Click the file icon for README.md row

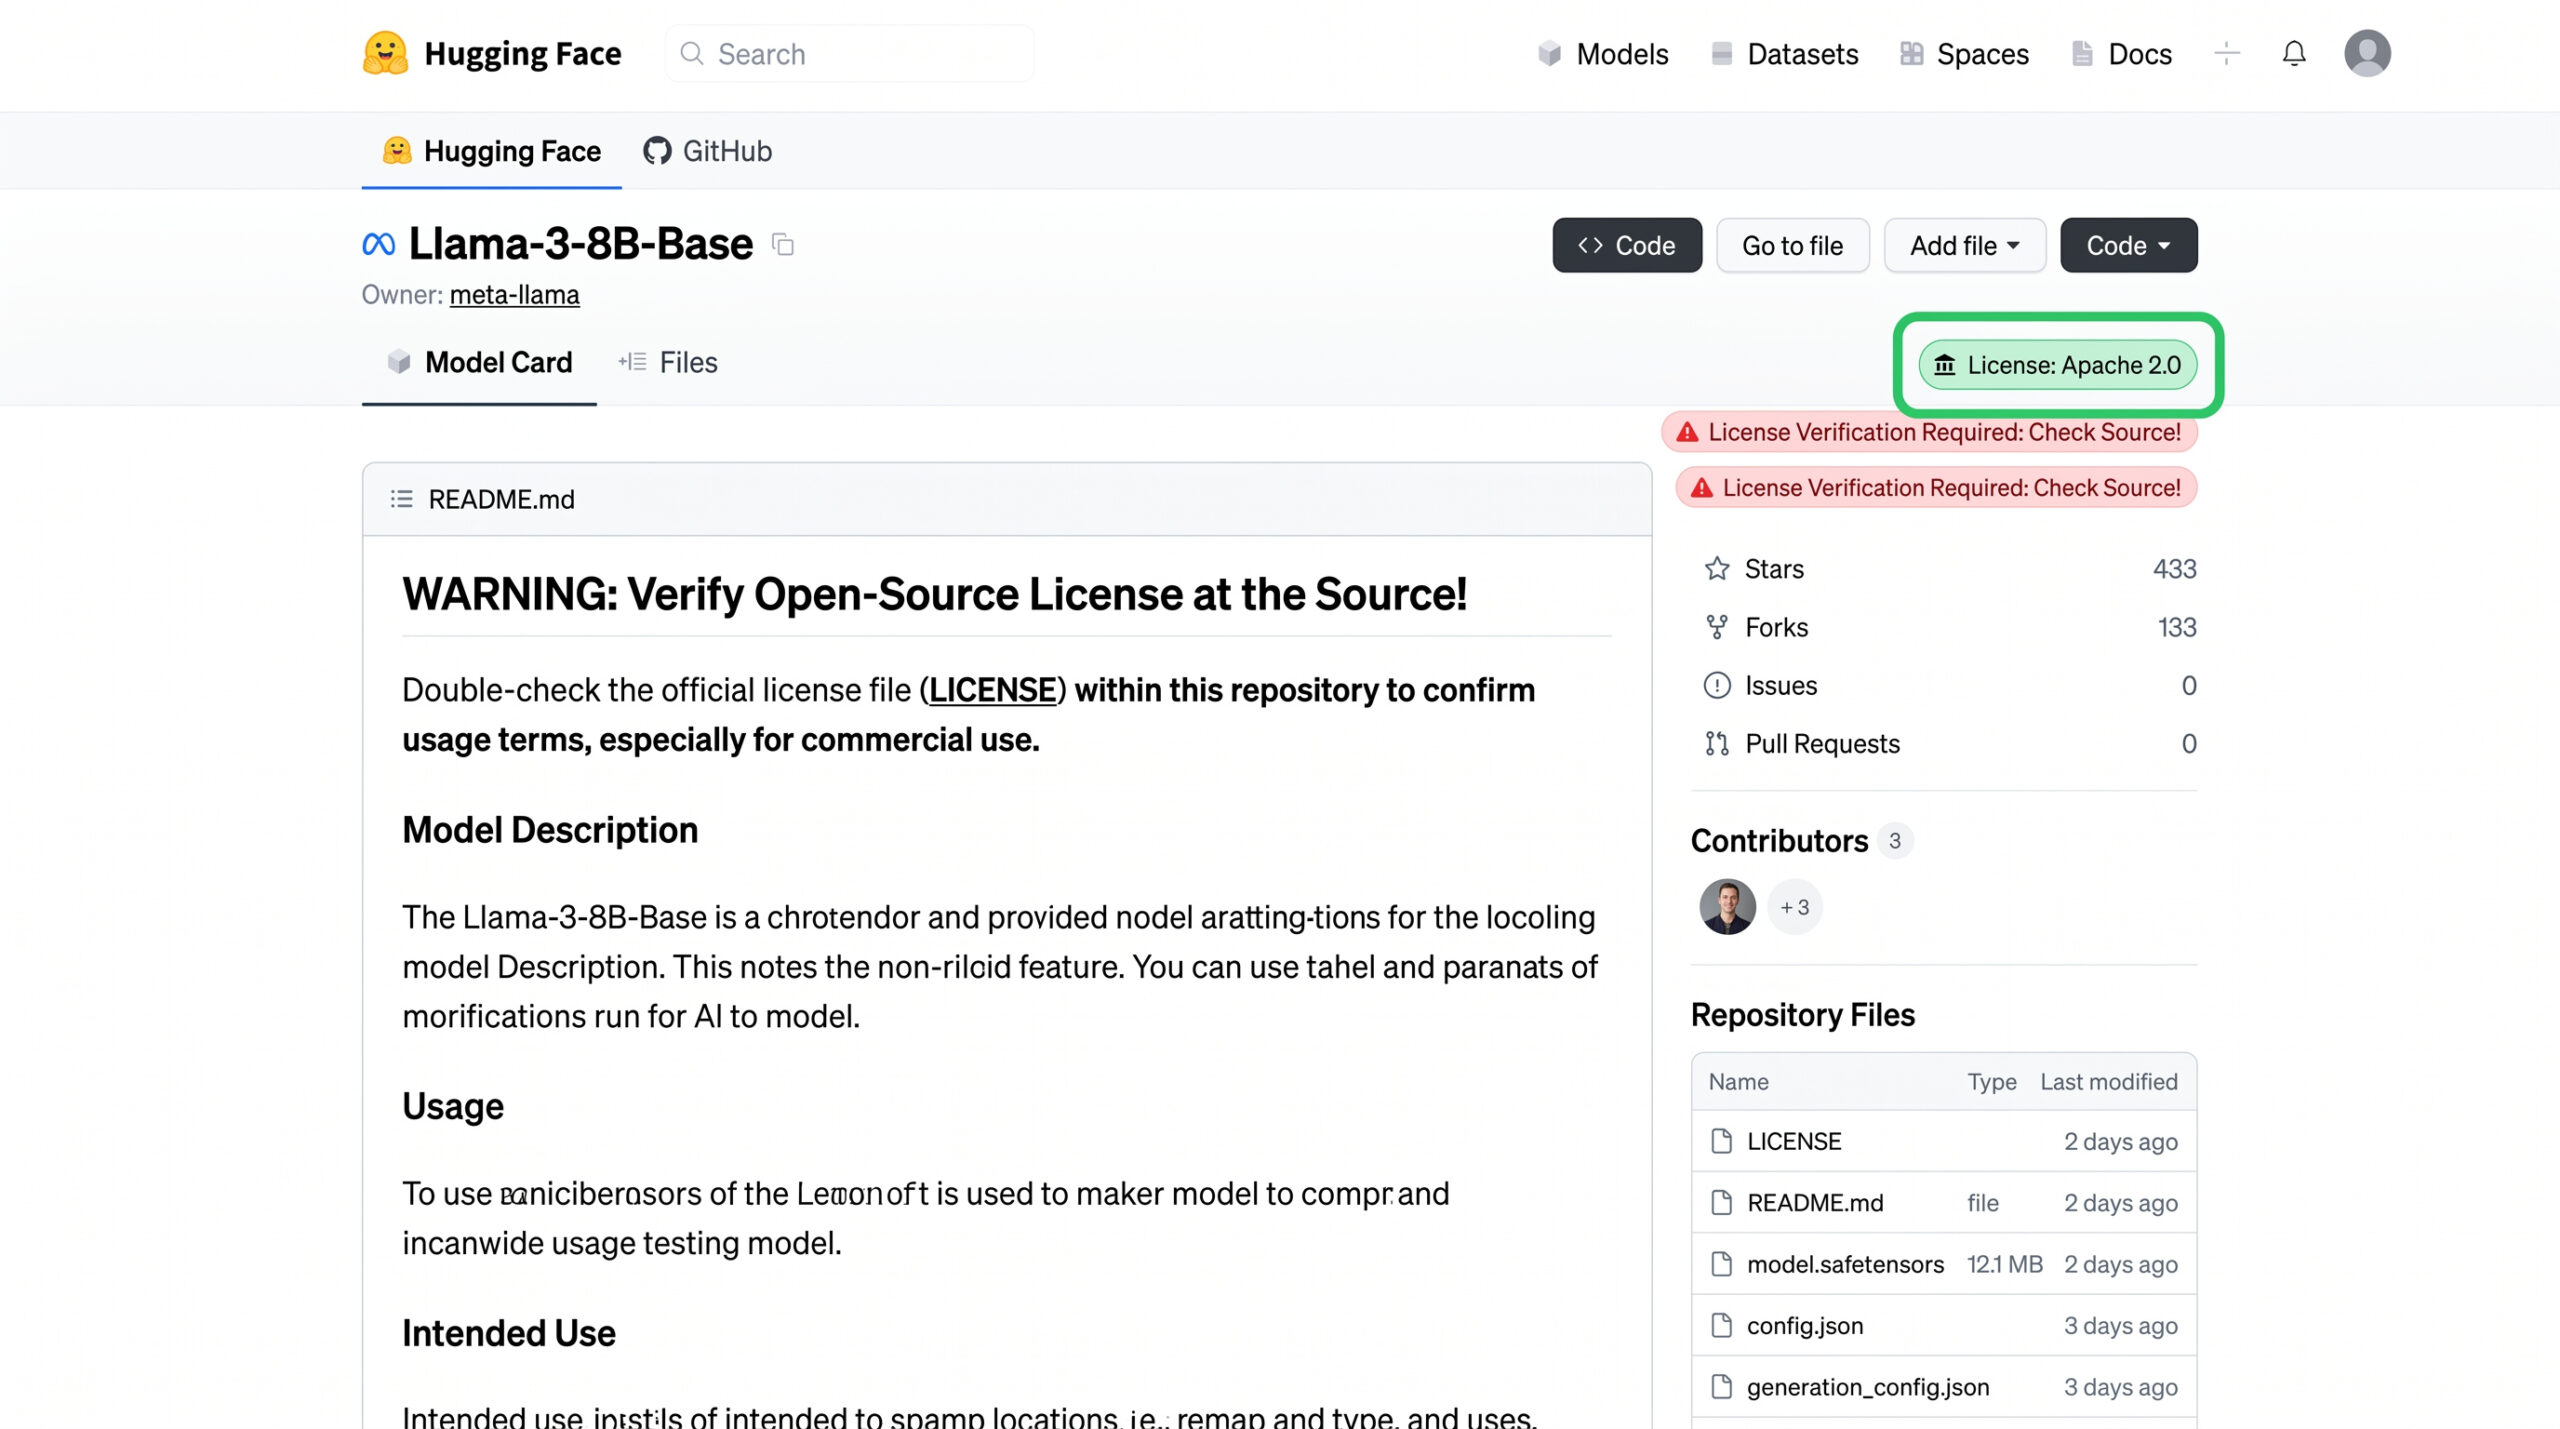(1721, 1203)
